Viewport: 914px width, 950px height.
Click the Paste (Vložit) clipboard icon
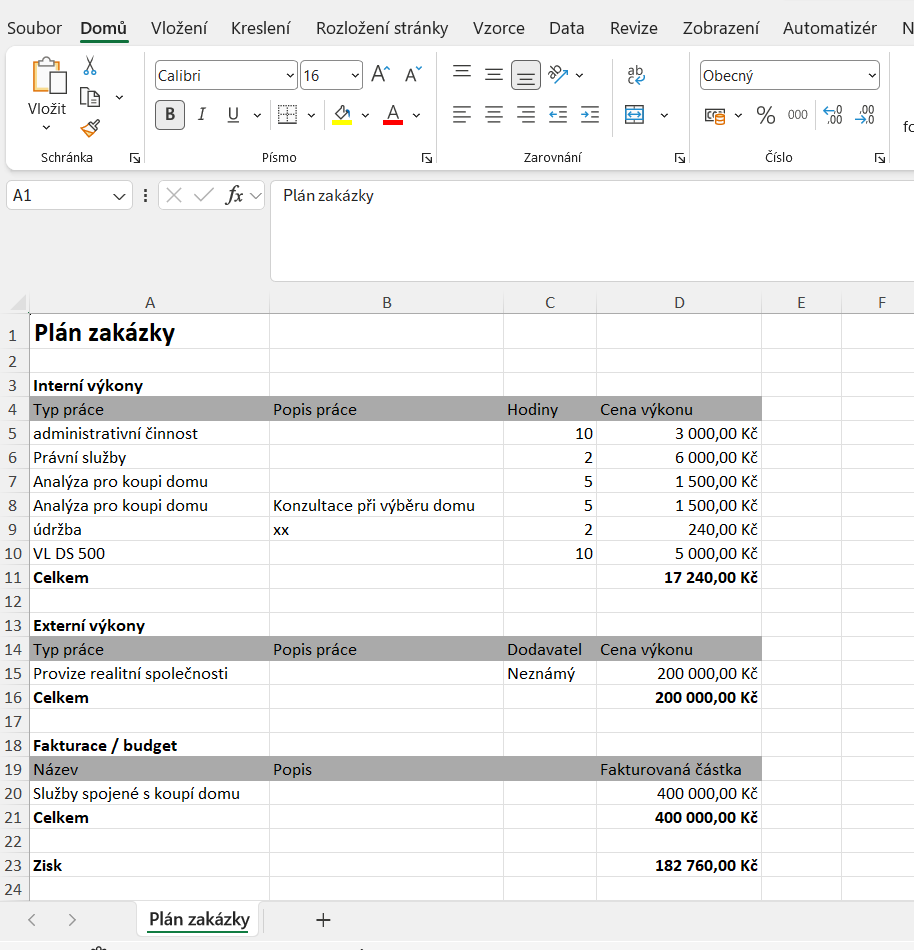(48, 76)
